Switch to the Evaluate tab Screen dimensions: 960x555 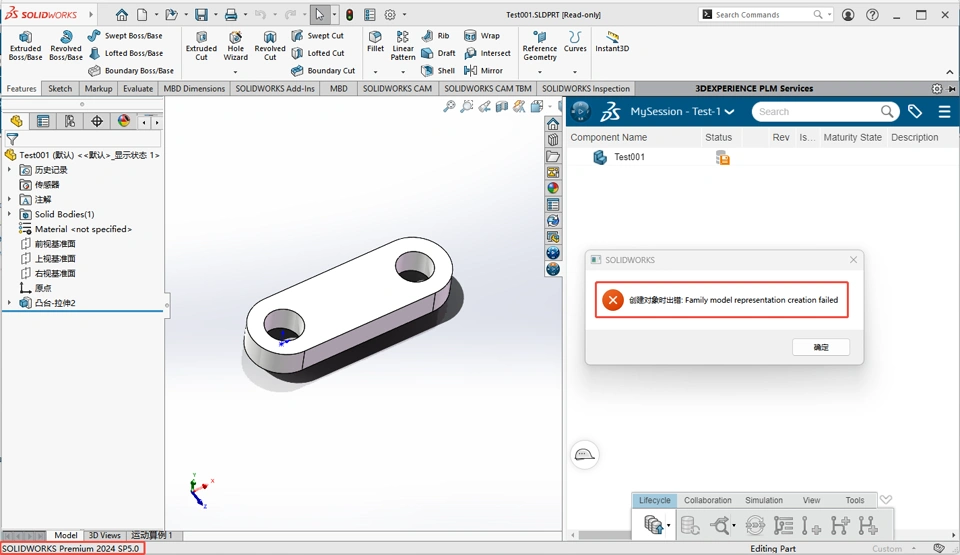tap(138, 88)
